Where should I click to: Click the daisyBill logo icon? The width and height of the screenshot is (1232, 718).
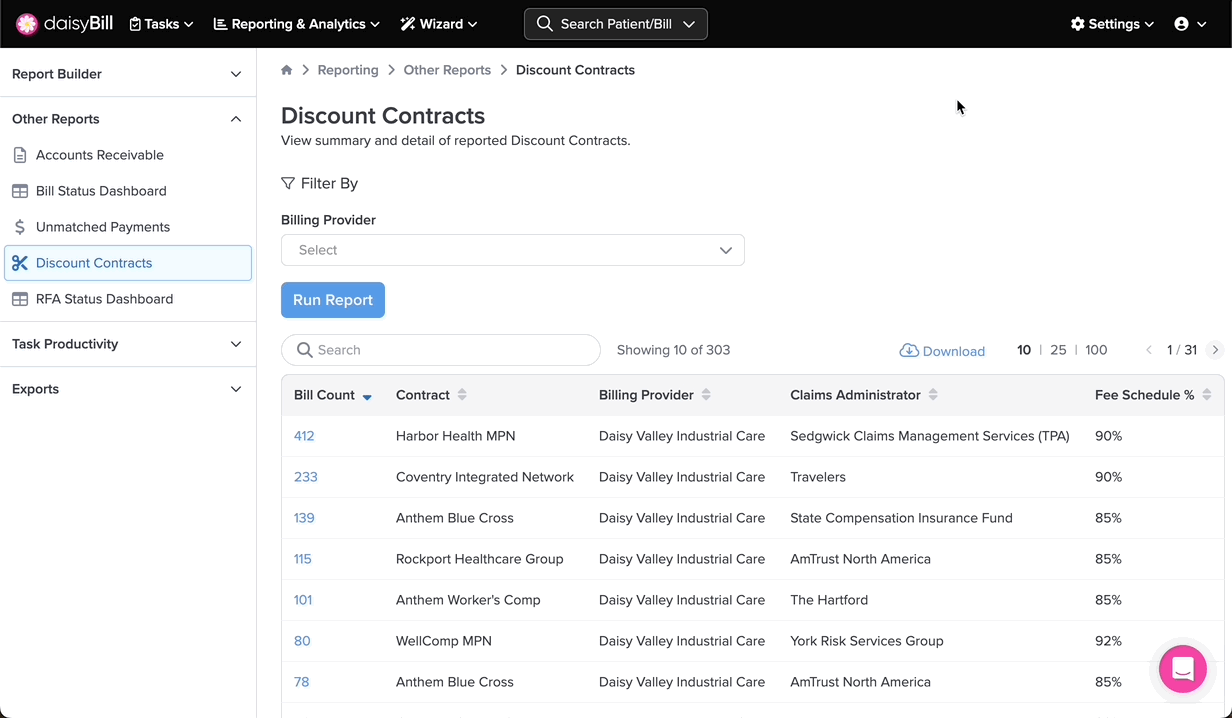click(27, 24)
